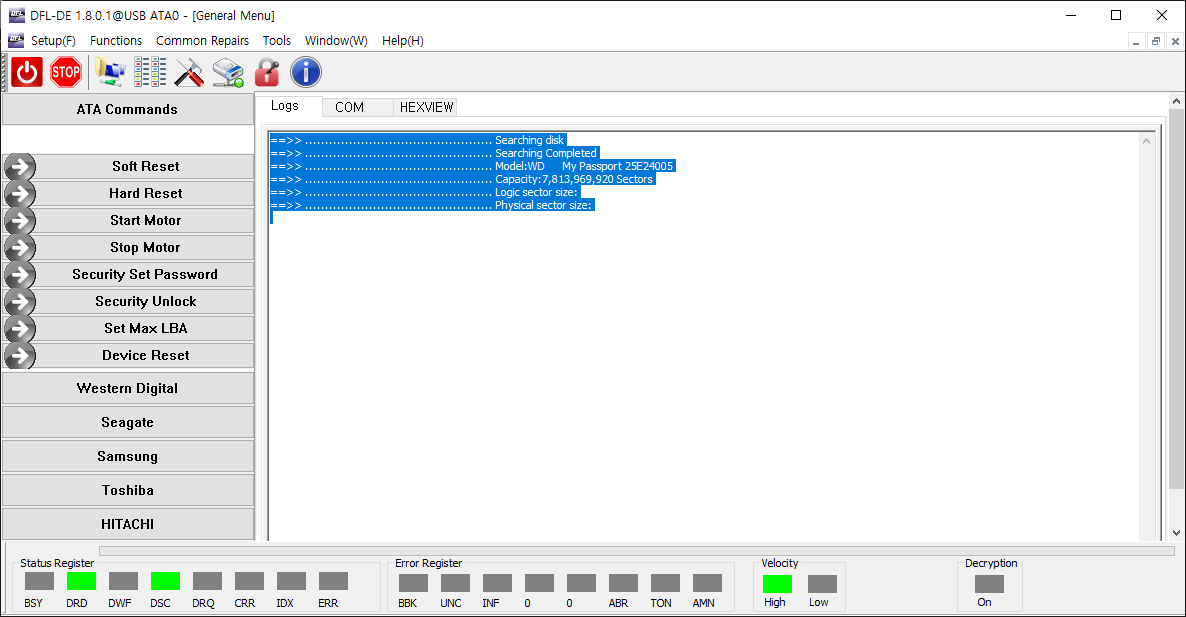Click the green DSC status indicator

165,581
